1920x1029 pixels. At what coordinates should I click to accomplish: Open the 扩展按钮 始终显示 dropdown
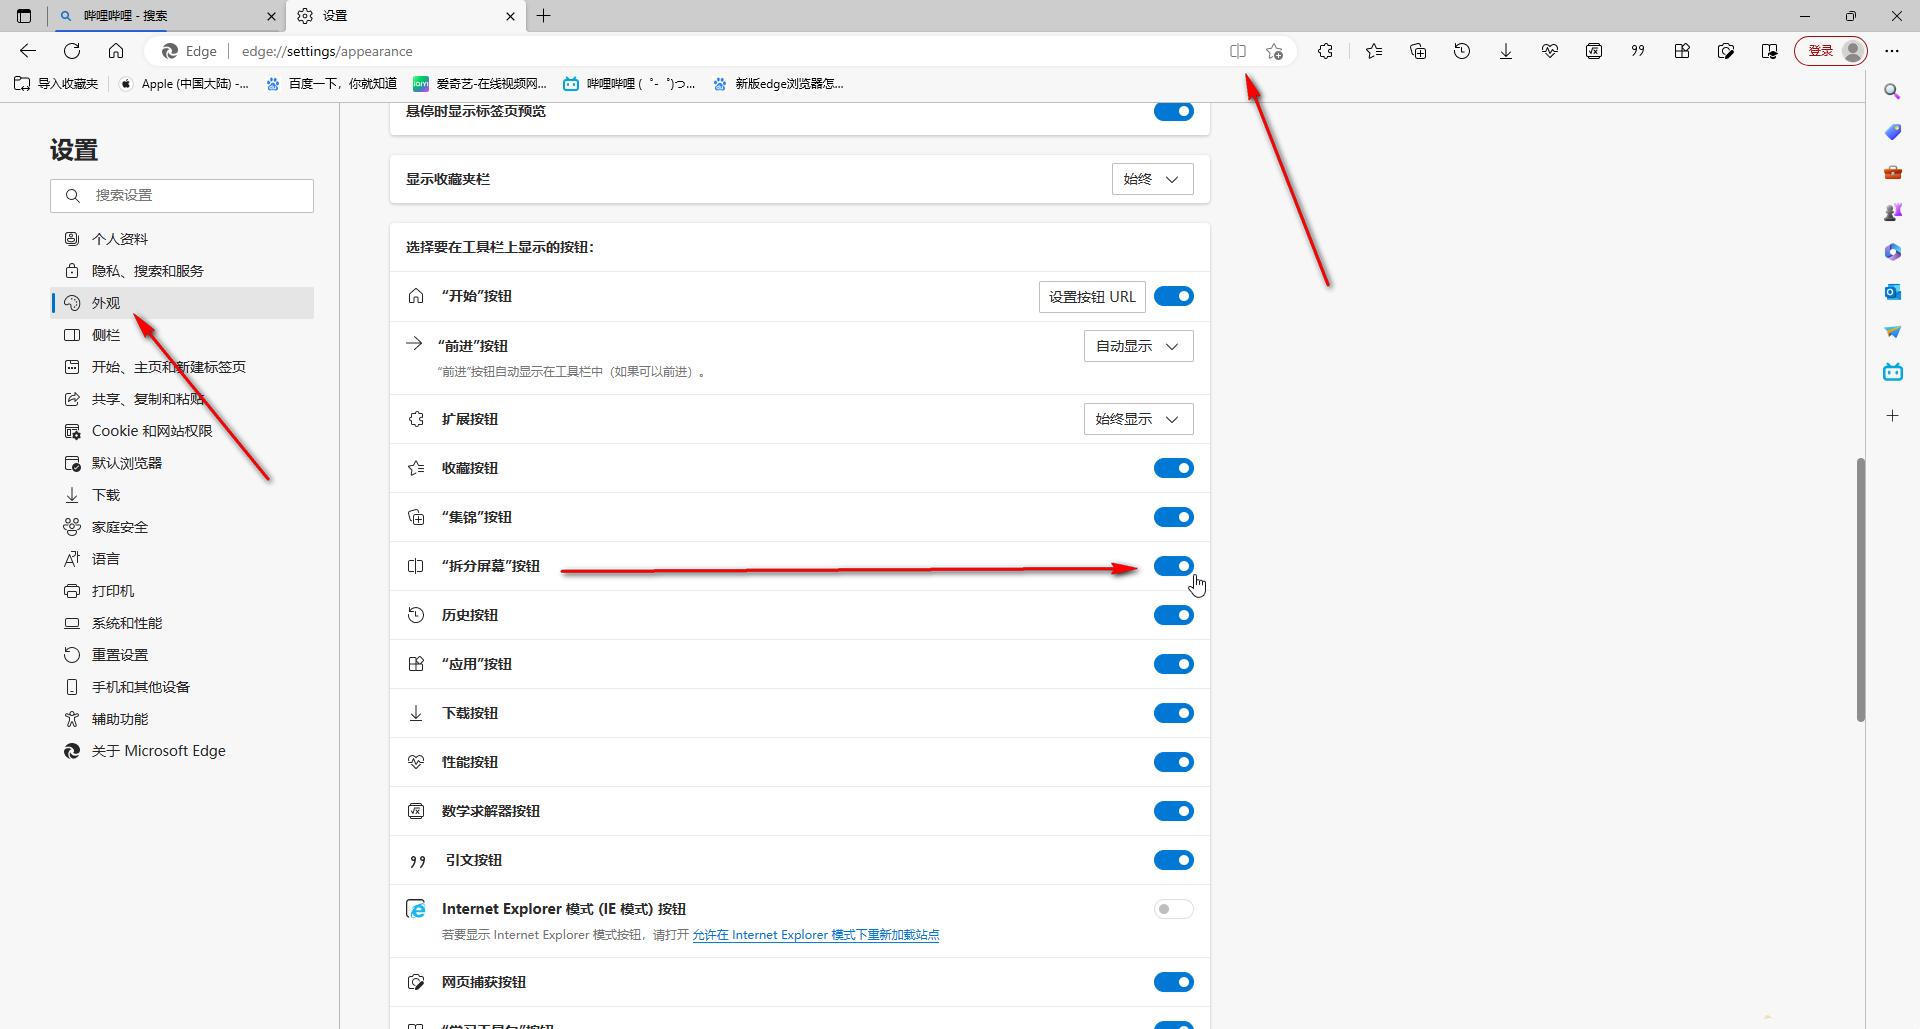(x=1138, y=419)
